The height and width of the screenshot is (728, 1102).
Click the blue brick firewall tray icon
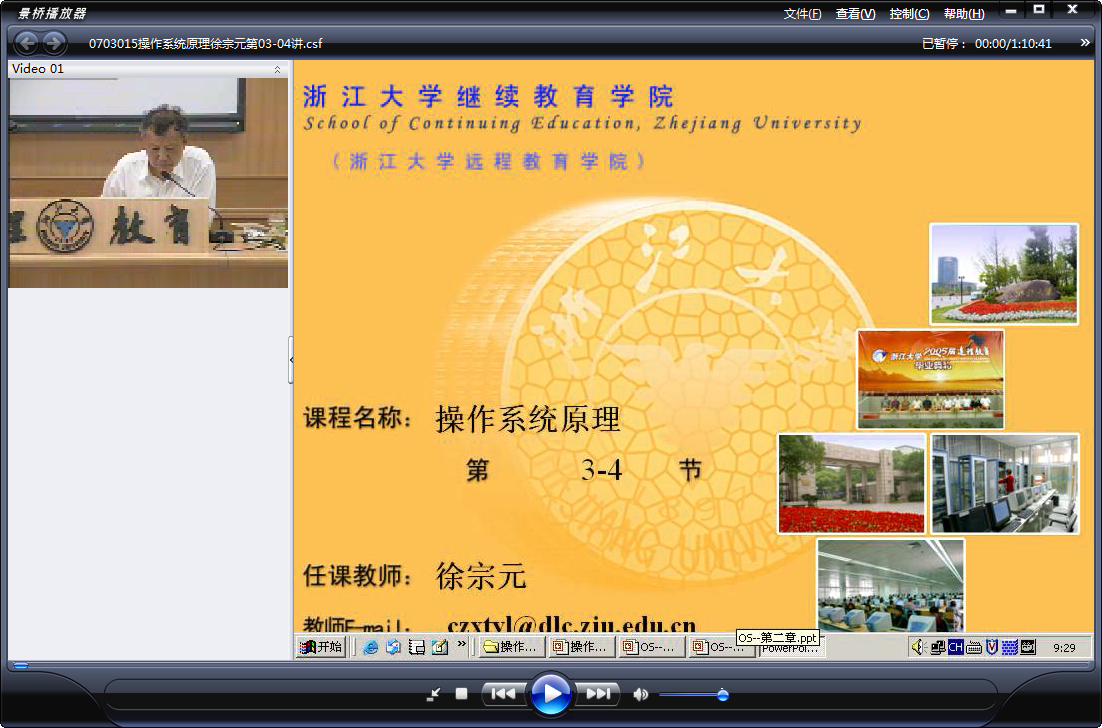[x=1010, y=648]
